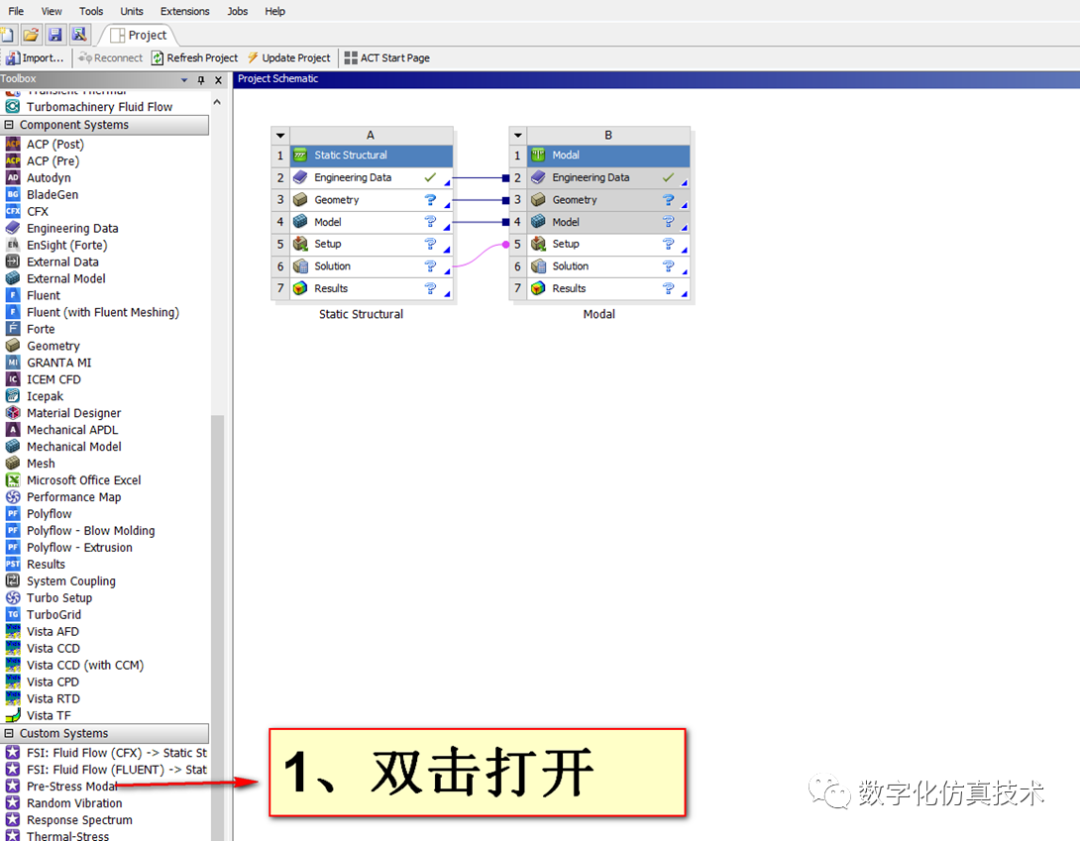This screenshot has height=841, width=1080.
Task: Select the Setup cell in Modal system
Action: pos(609,244)
